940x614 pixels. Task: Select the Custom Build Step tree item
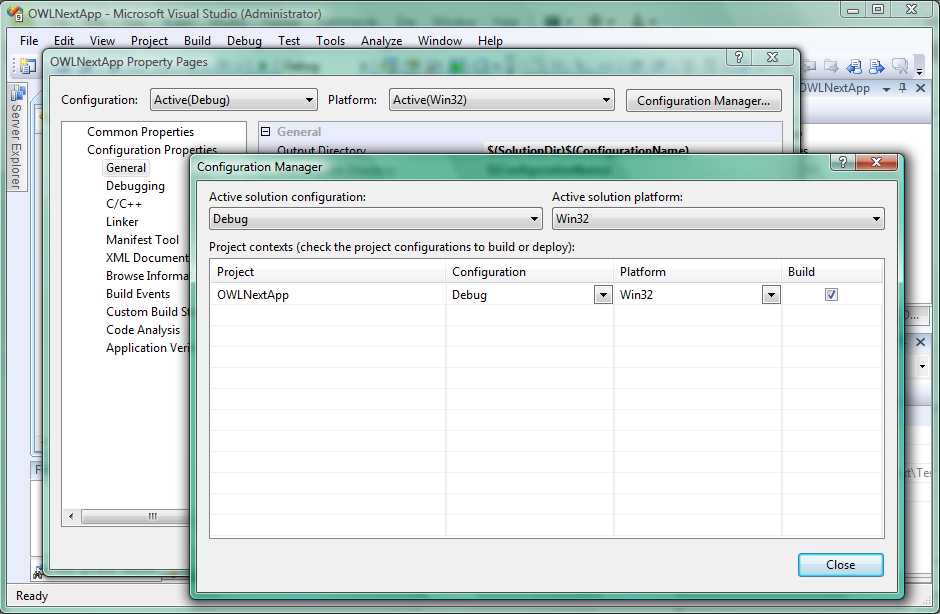(147, 312)
